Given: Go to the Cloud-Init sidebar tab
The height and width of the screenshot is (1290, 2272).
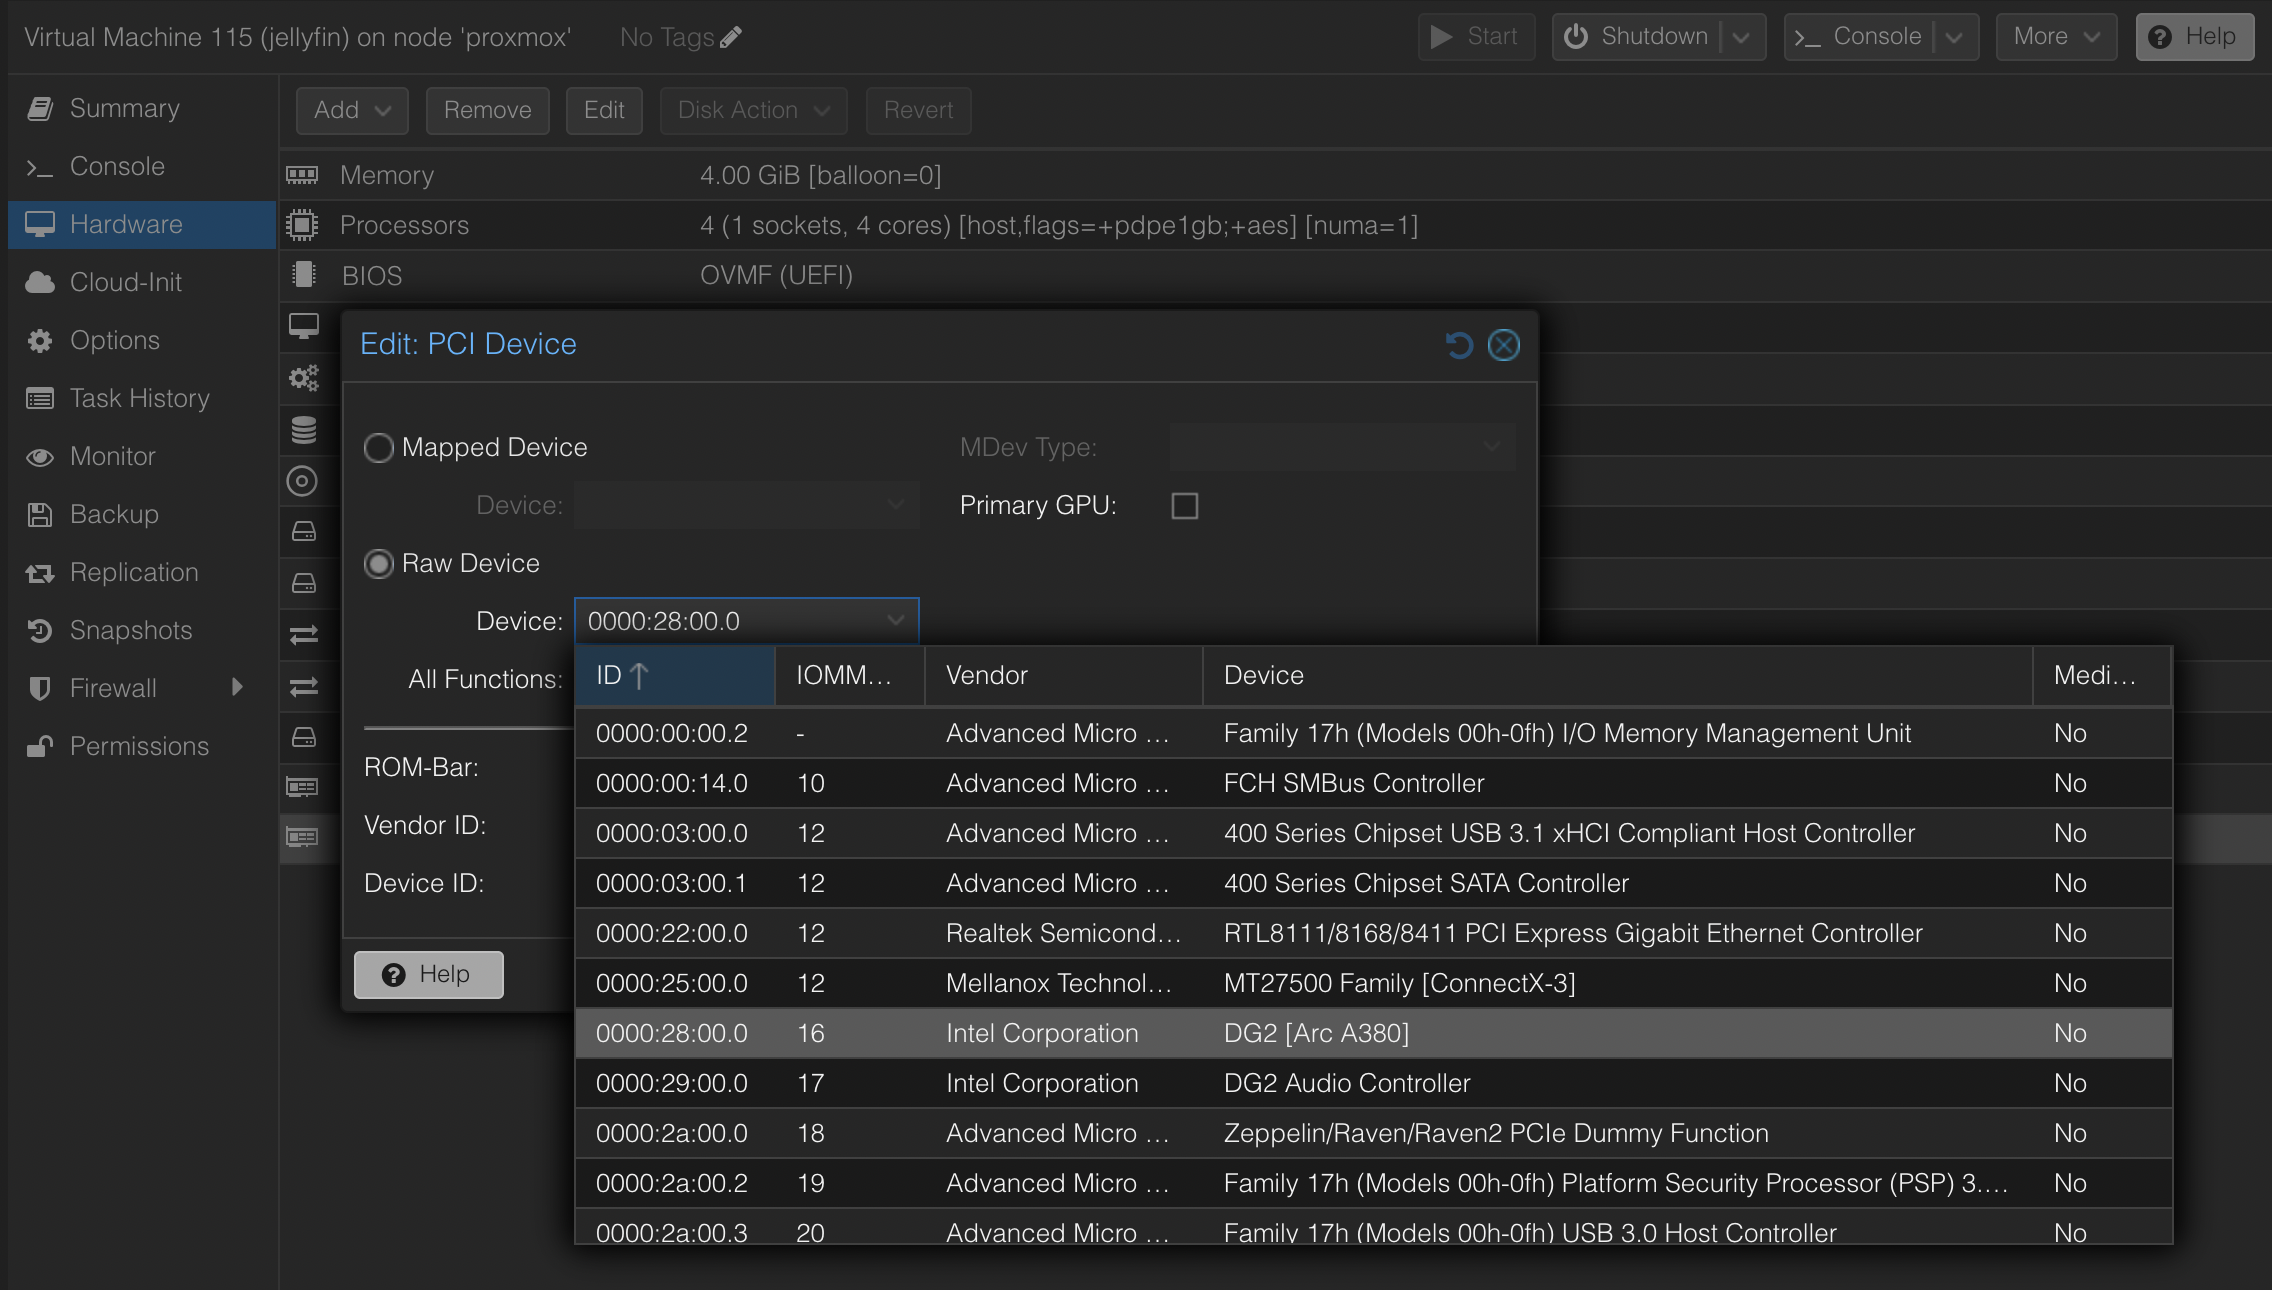Looking at the screenshot, I should [x=142, y=282].
